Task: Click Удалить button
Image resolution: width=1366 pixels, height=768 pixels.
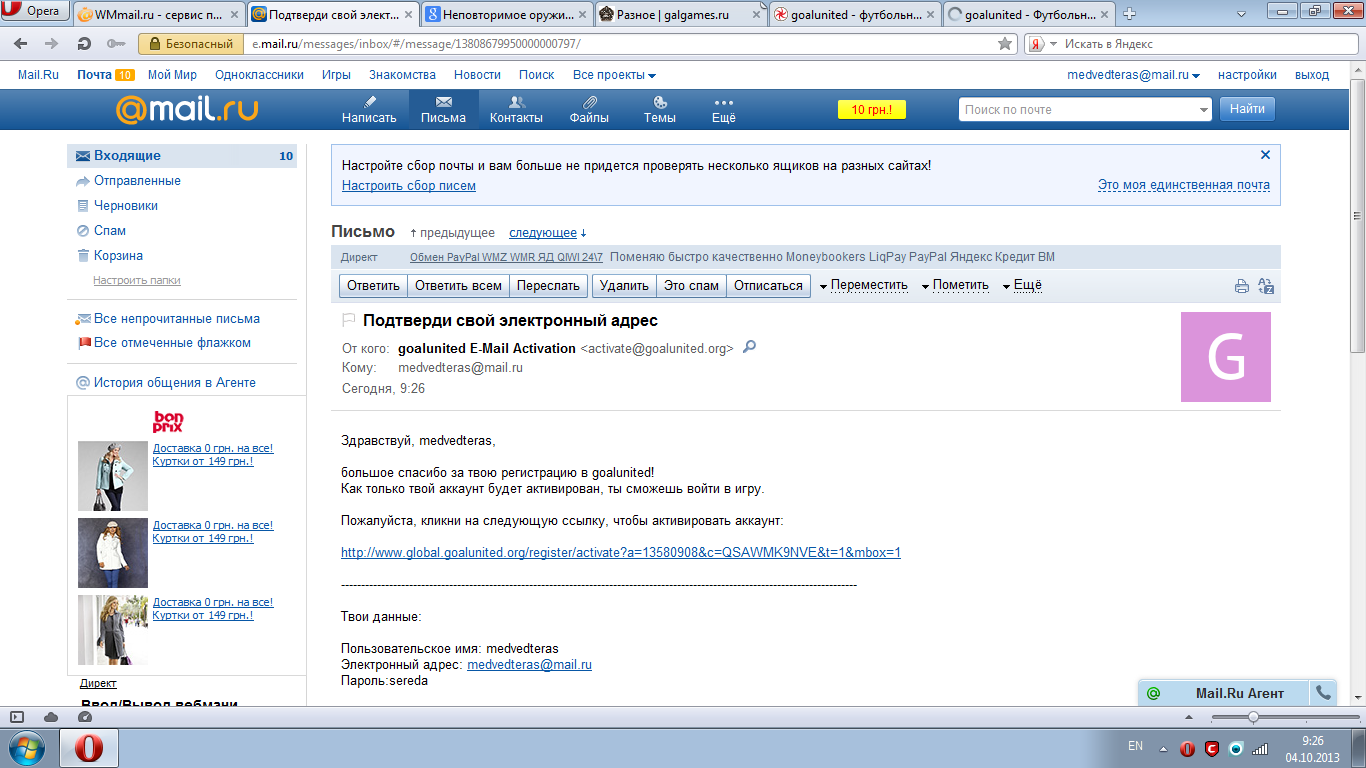Action: [x=624, y=285]
